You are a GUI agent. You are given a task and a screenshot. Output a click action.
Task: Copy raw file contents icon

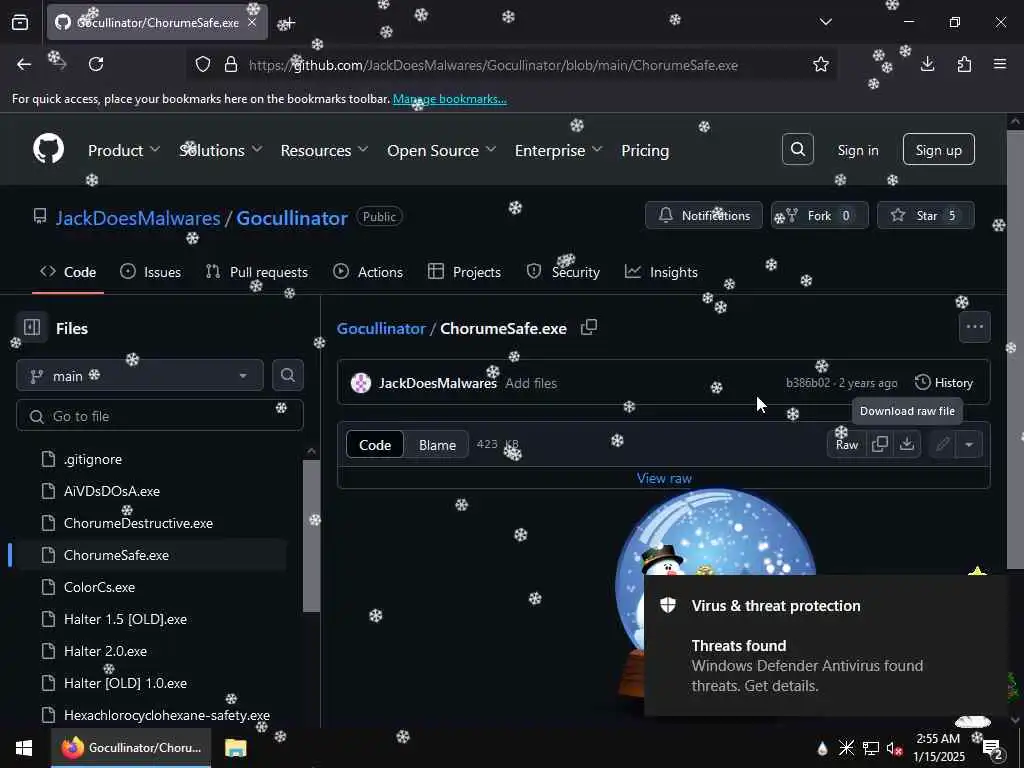point(880,444)
